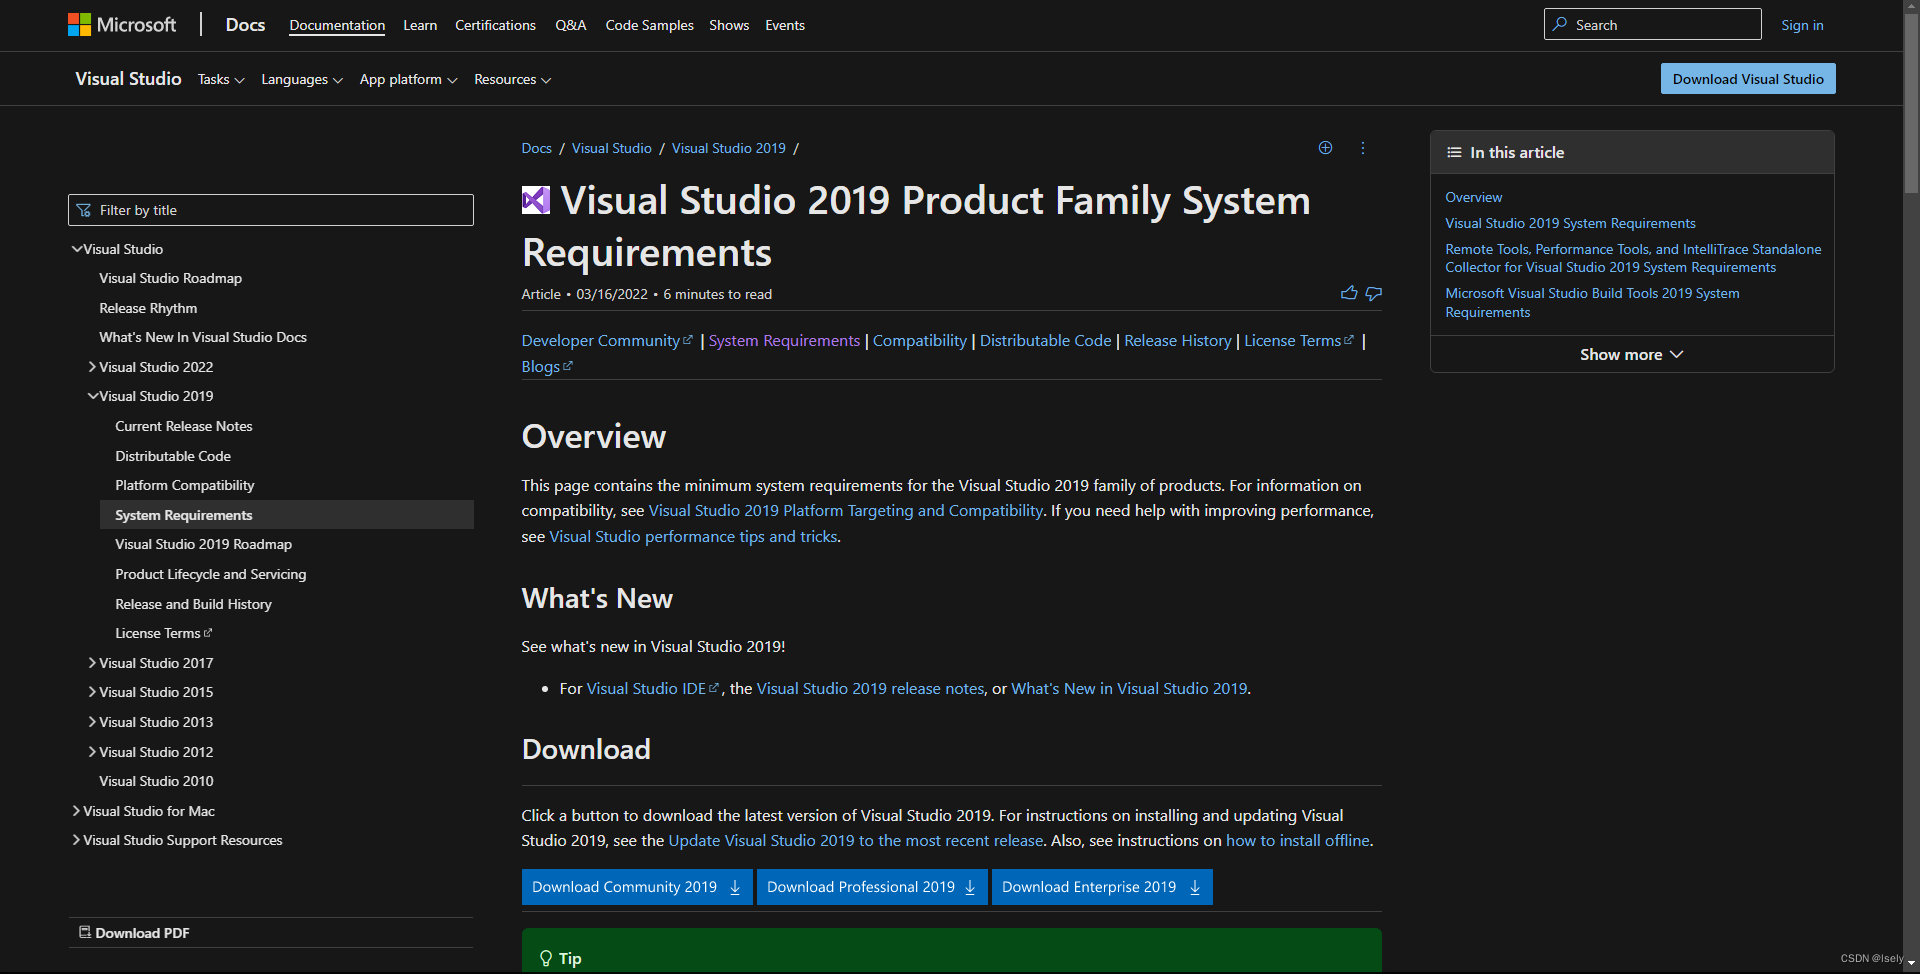This screenshot has height=974, width=1920.
Task: Click Microsoft Visual Studio Build Tools 2019 outline link
Action: coord(1592,302)
